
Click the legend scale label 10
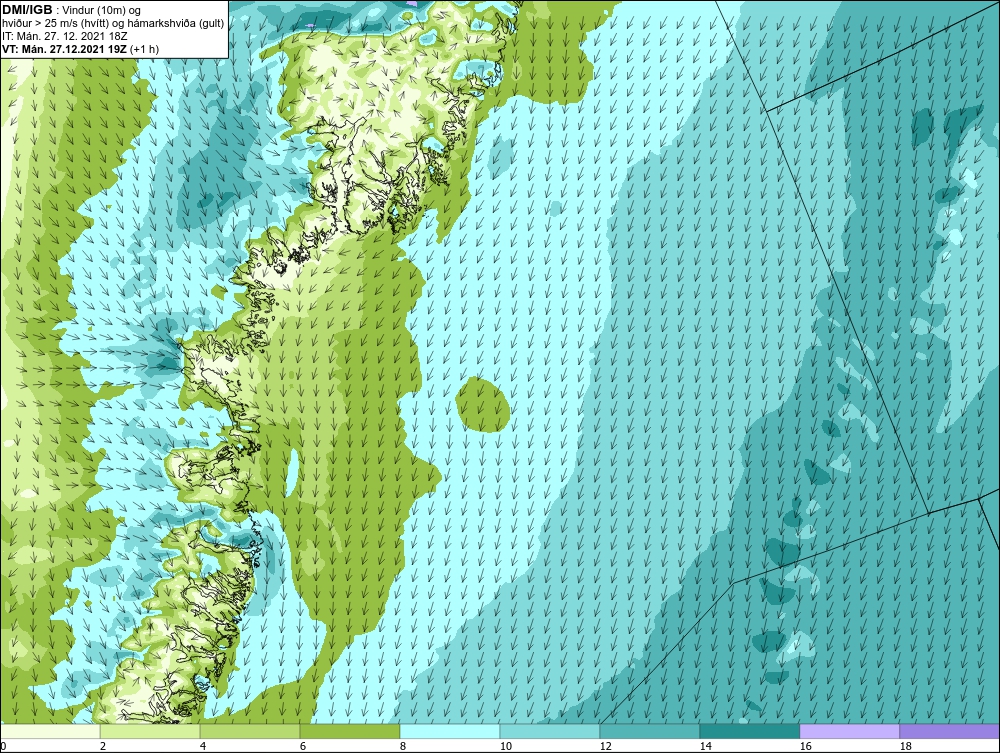pos(506,746)
